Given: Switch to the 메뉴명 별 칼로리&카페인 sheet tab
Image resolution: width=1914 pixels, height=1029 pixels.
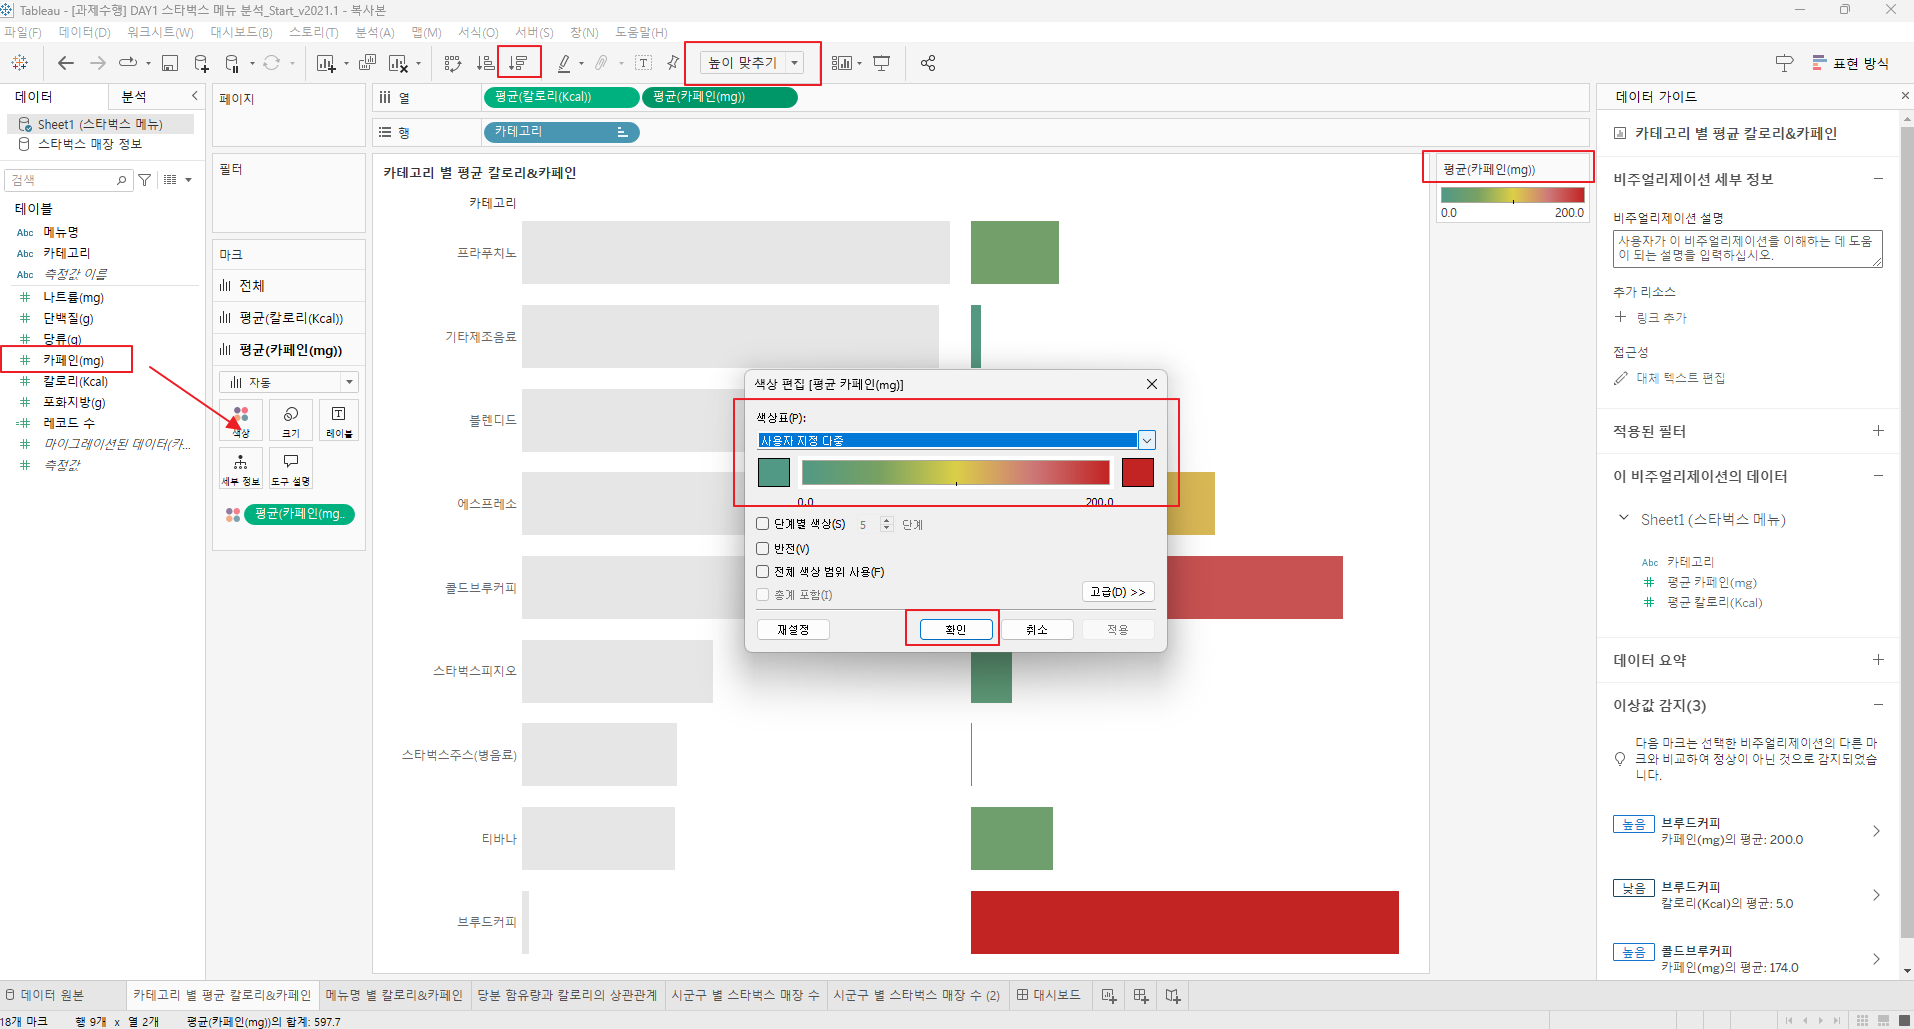Looking at the screenshot, I should (x=394, y=996).
